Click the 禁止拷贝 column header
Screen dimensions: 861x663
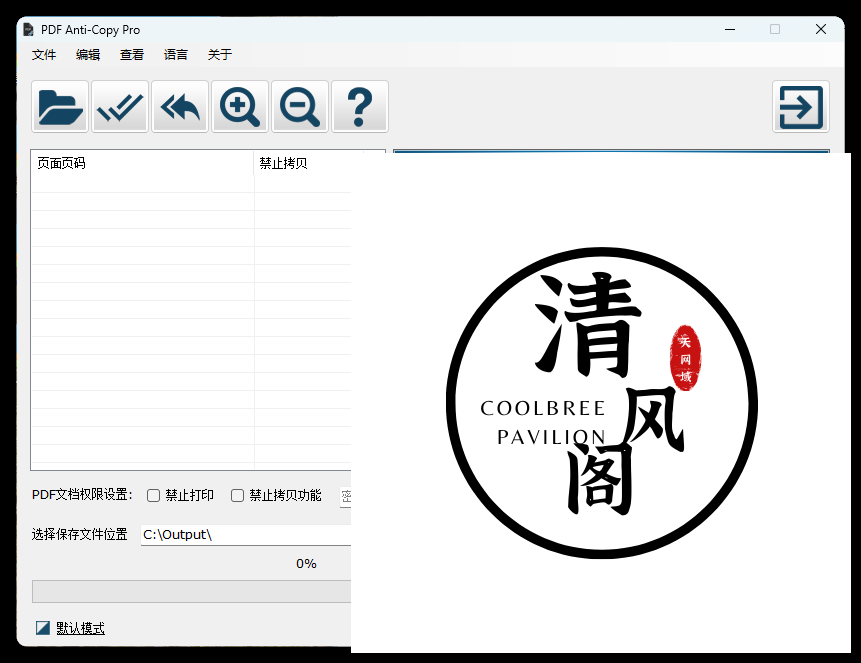(303, 163)
